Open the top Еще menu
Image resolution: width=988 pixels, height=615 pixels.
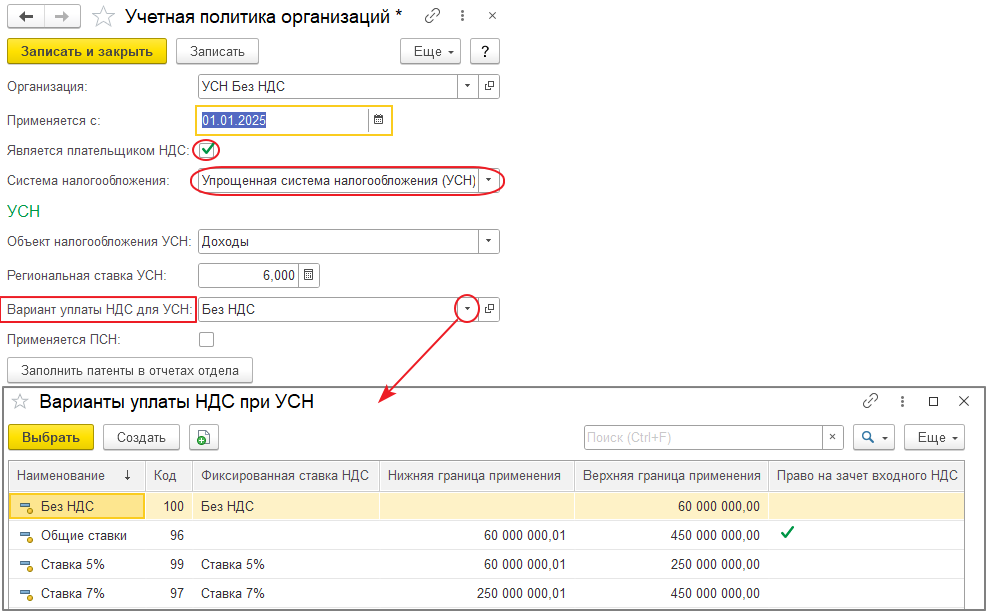tap(430, 52)
